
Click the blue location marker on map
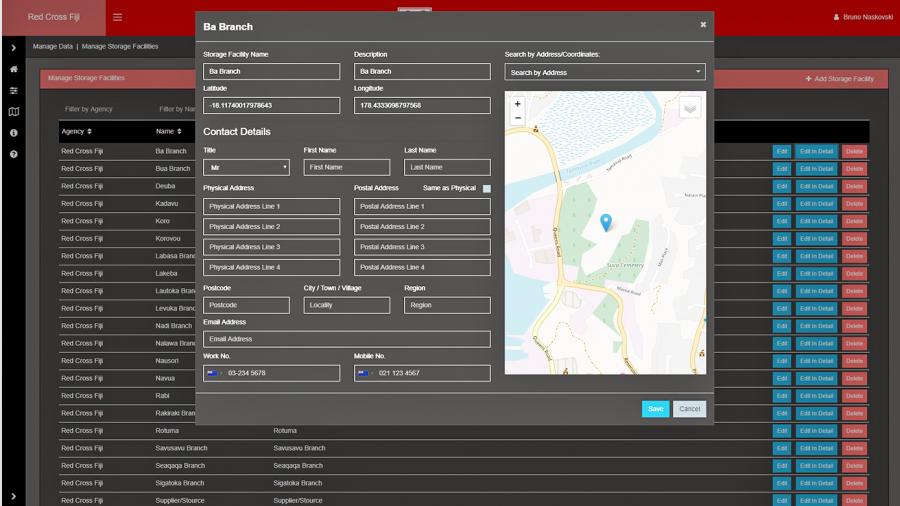(x=605, y=222)
